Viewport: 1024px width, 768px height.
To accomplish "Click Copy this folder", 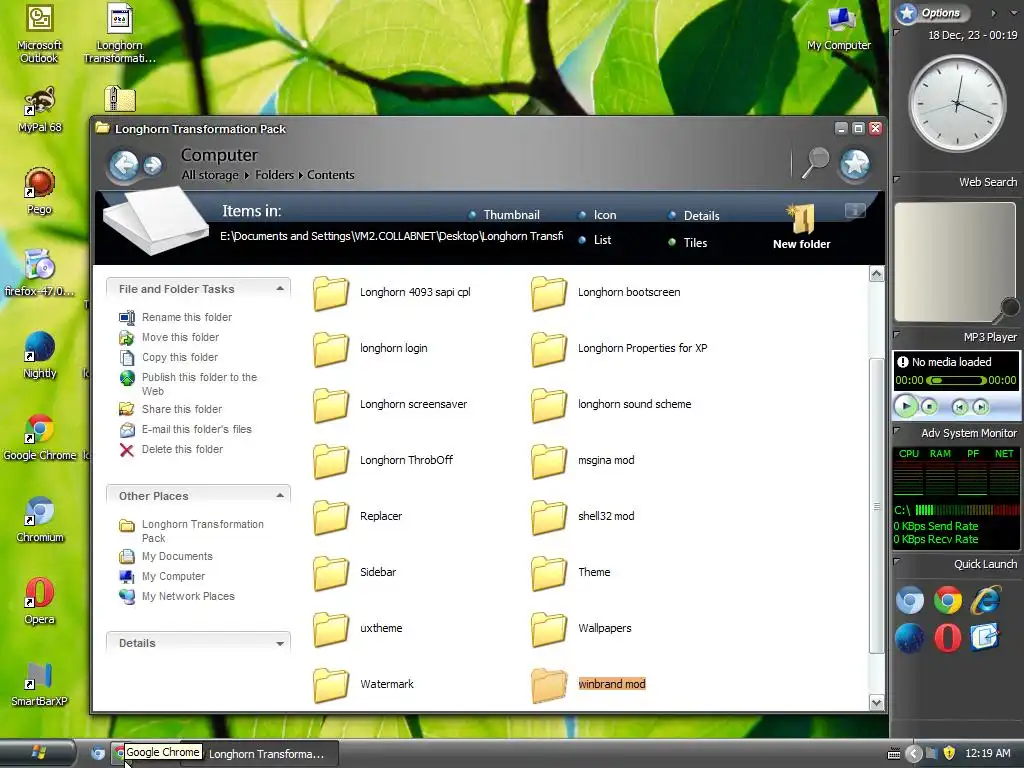I will point(168,357).
